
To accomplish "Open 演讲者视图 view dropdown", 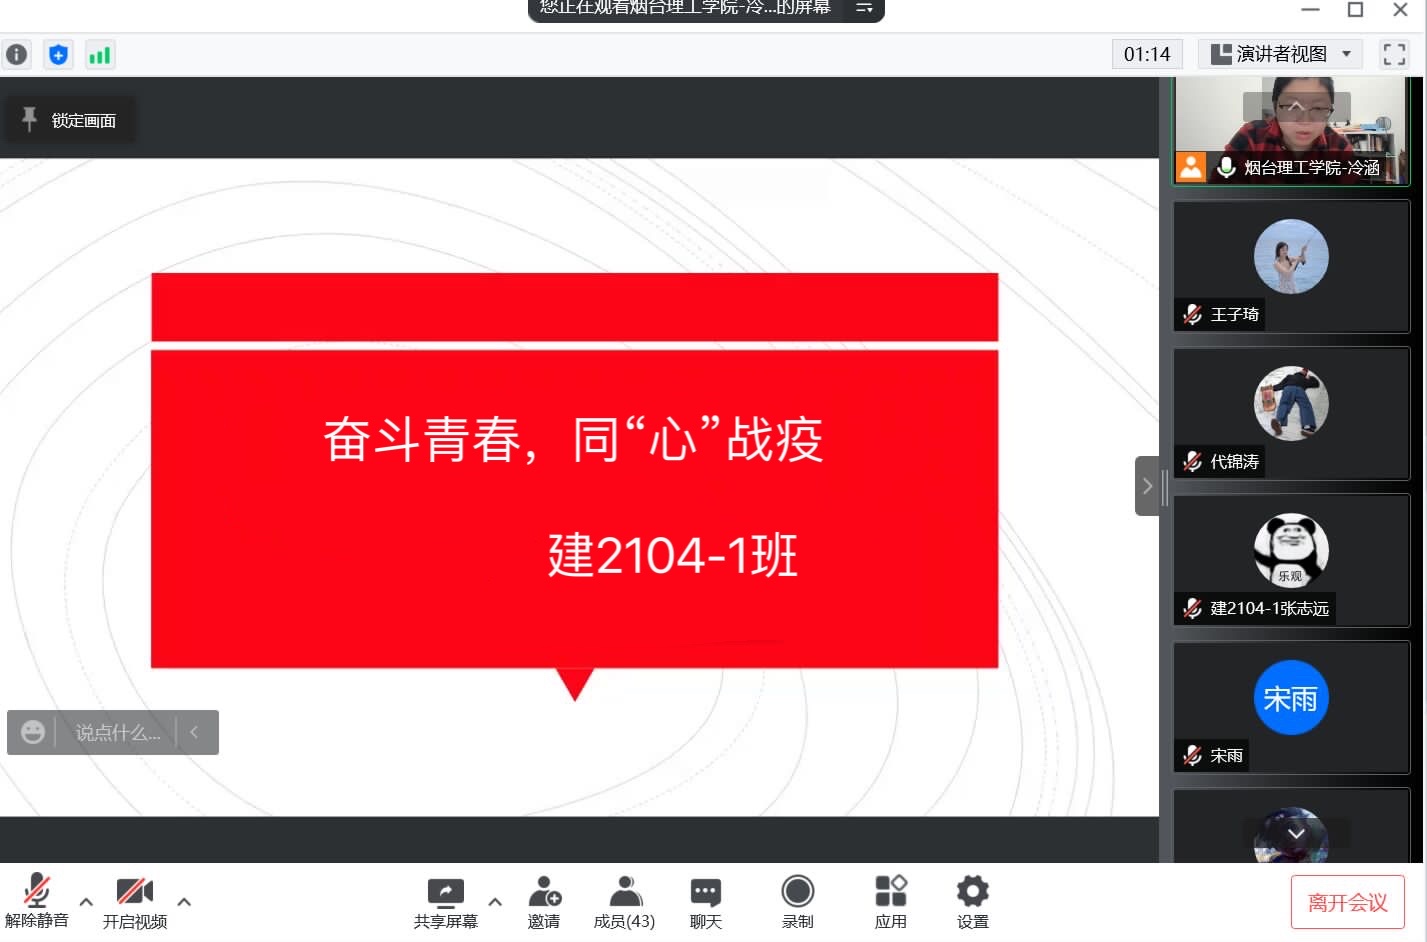I will tap(1280, 54).
